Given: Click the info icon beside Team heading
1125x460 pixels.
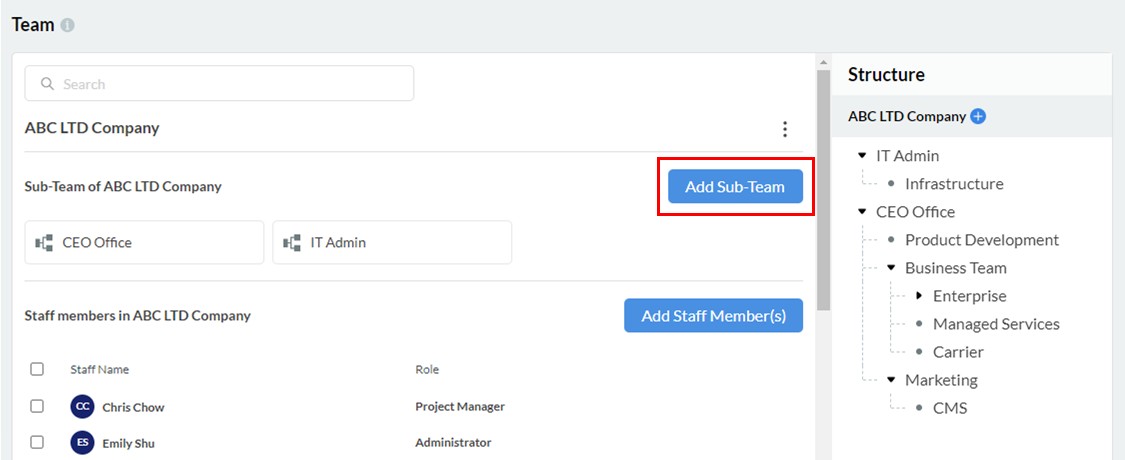Looking at the screenshot, I should pyautogui.click(x=68, y=25).
